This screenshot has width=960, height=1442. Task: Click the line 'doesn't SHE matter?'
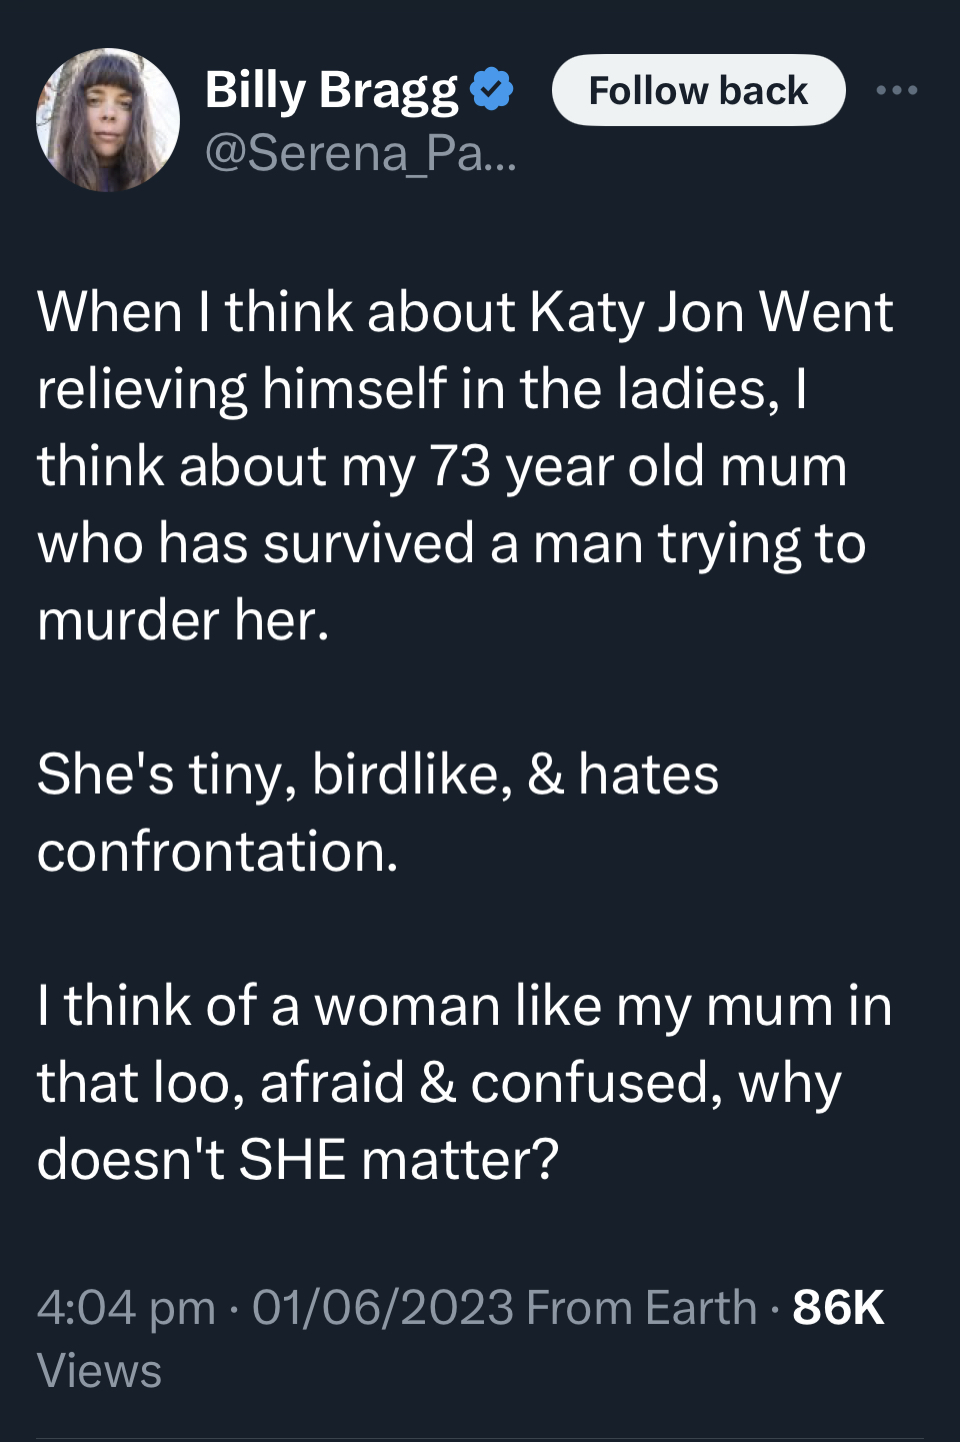[x=298, y=1160]
